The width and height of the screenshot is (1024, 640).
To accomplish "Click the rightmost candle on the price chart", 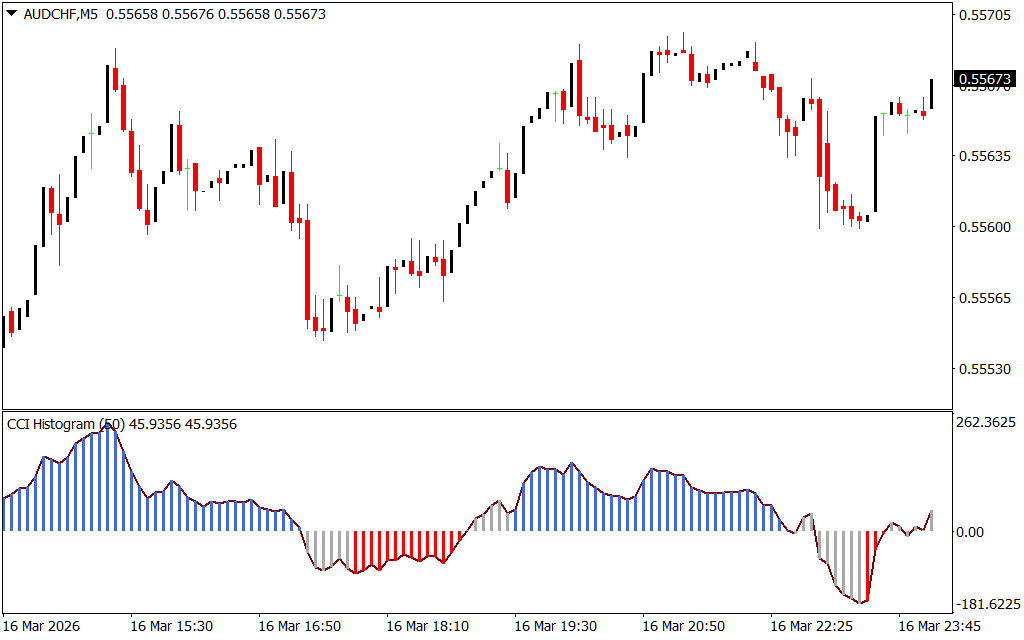I will 932,94.
